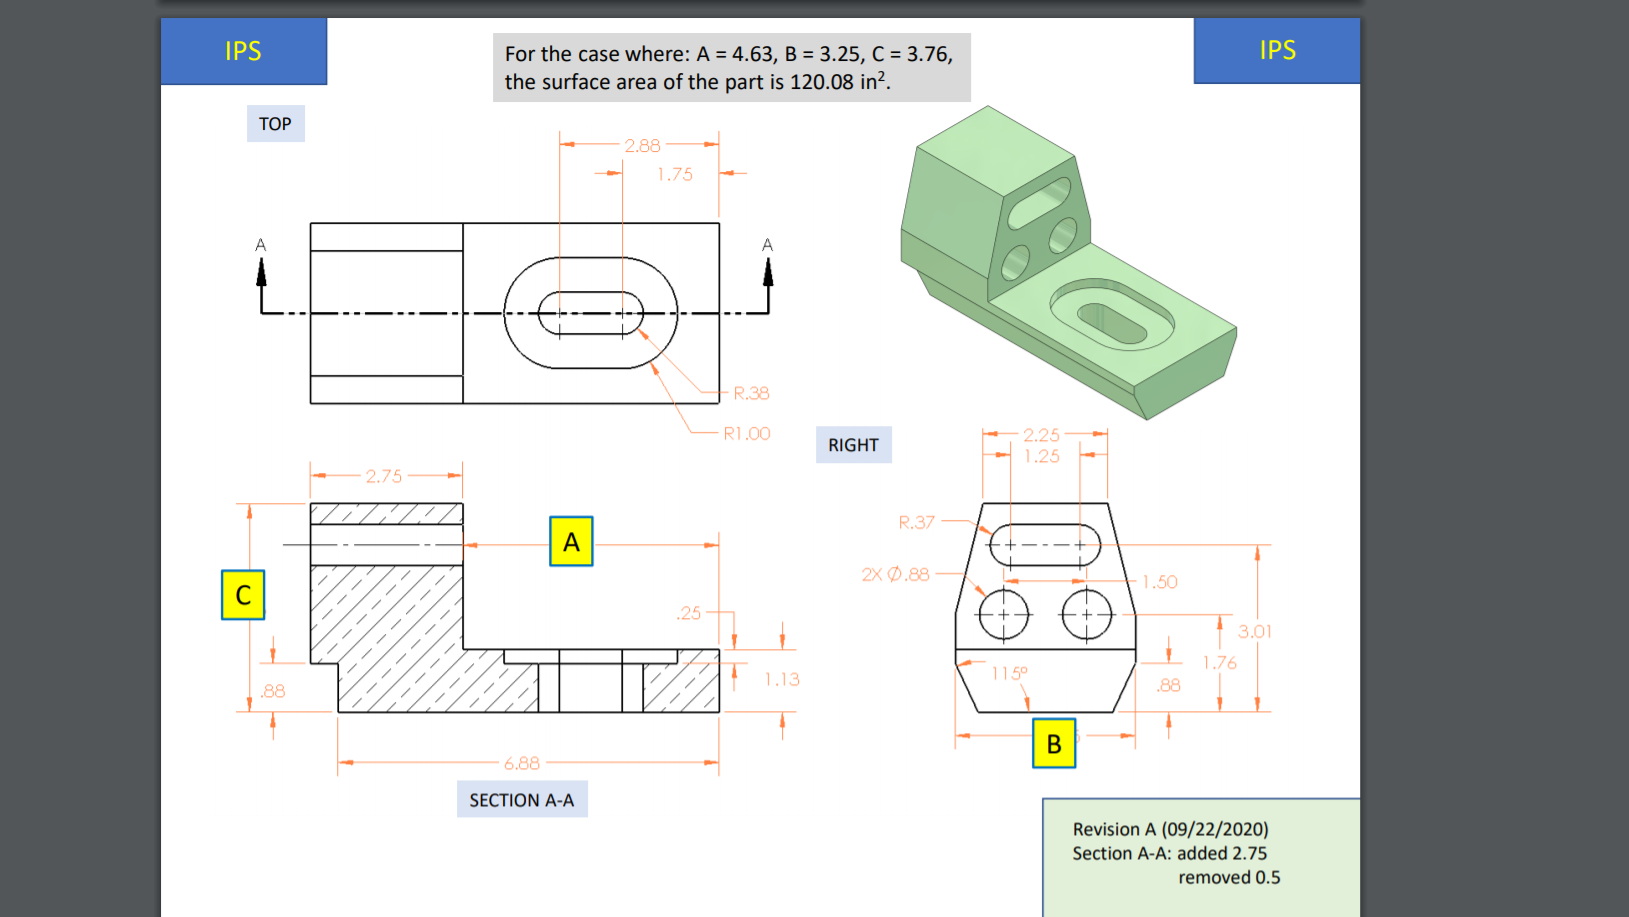Select the TOP view label
This screenshot has width=1629, height=917.
pyautogui.click(x=275, y=124)
